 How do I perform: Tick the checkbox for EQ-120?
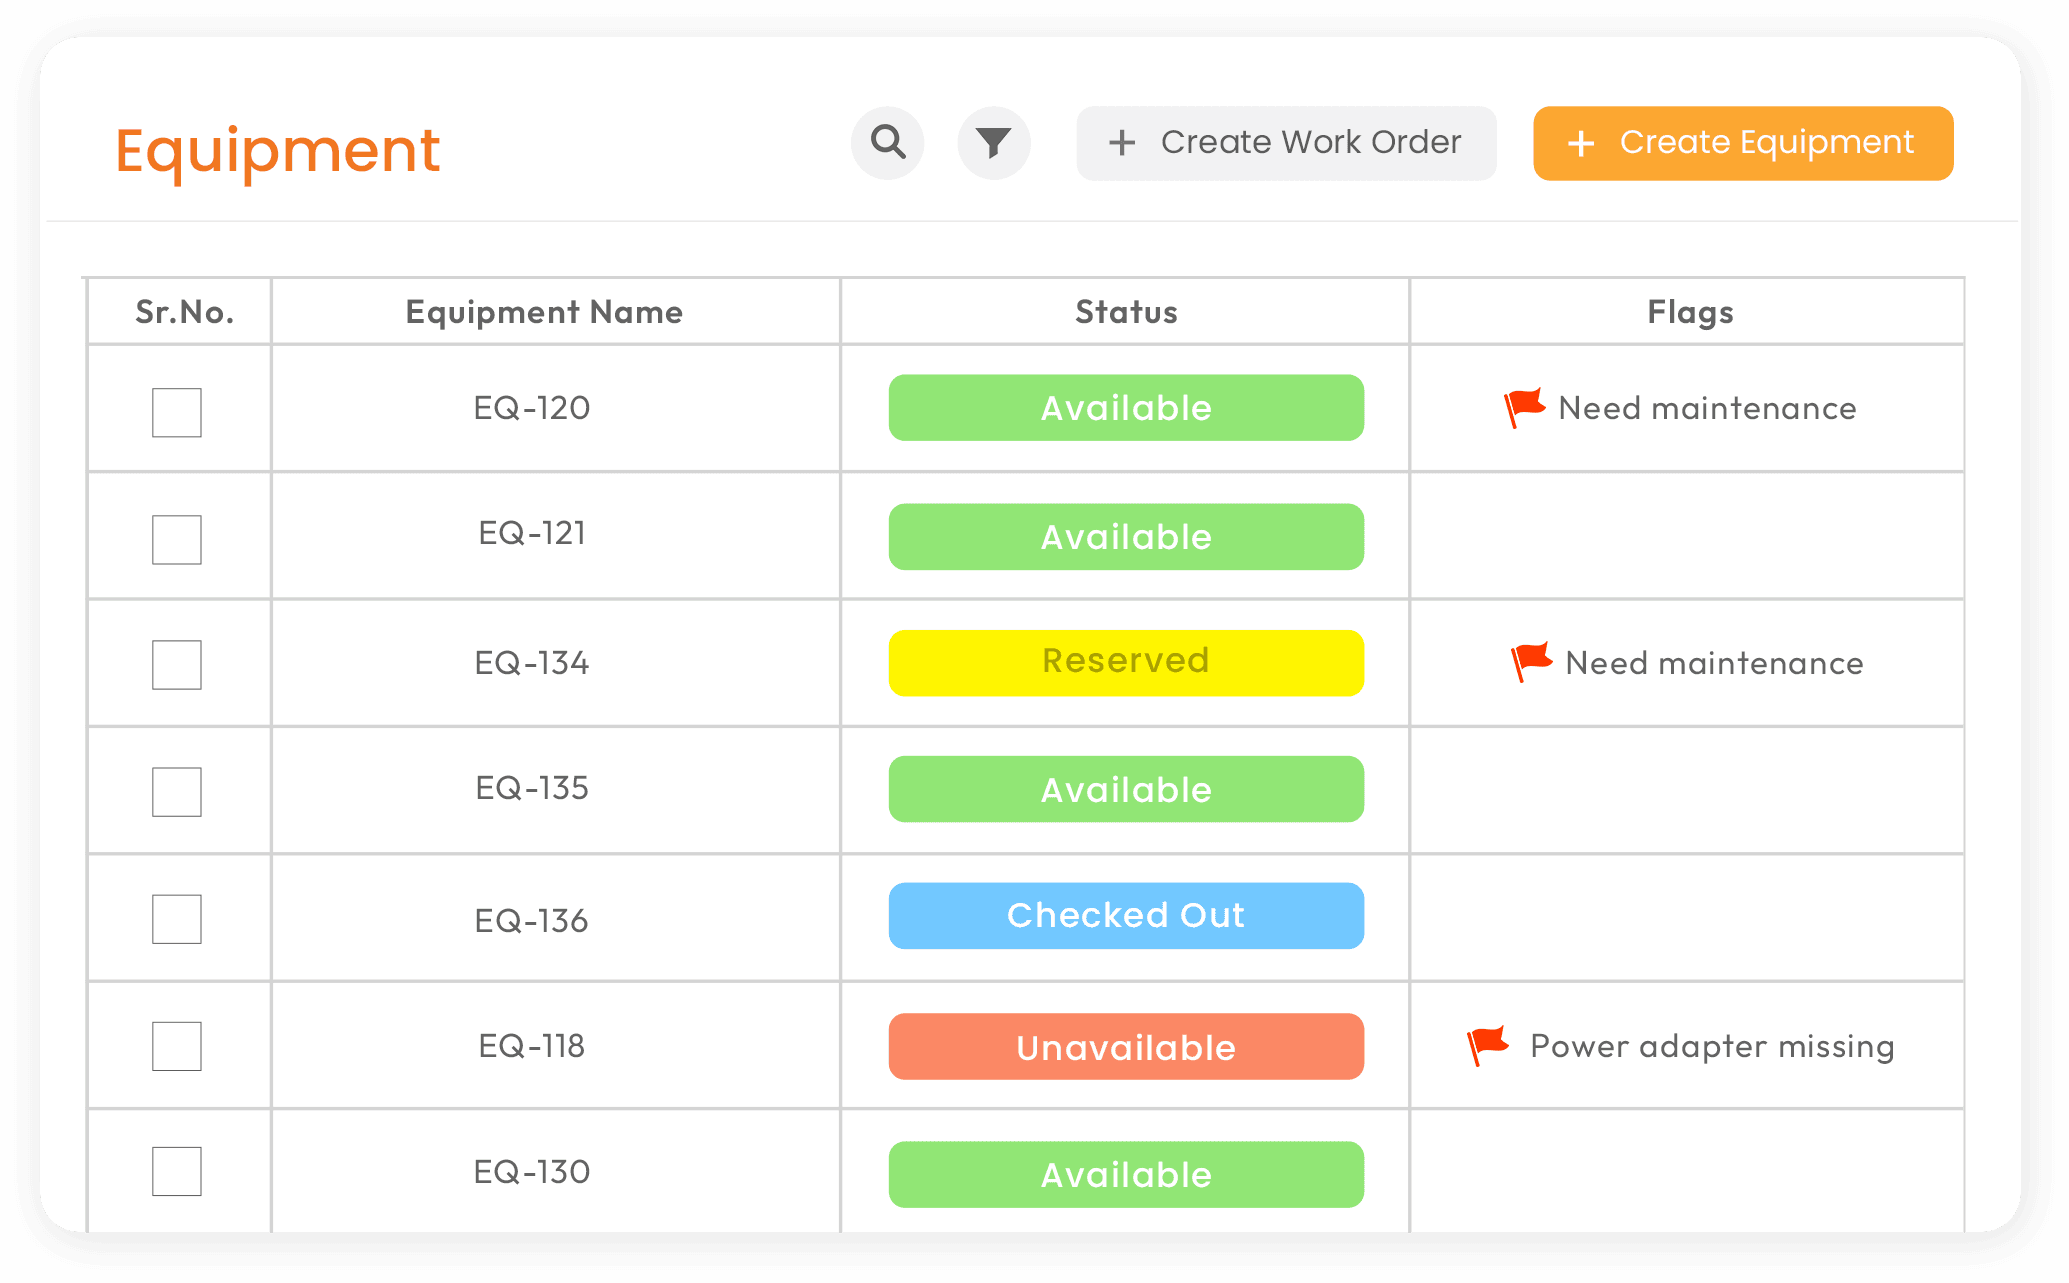pyautogui.click(x=177, y=412)
